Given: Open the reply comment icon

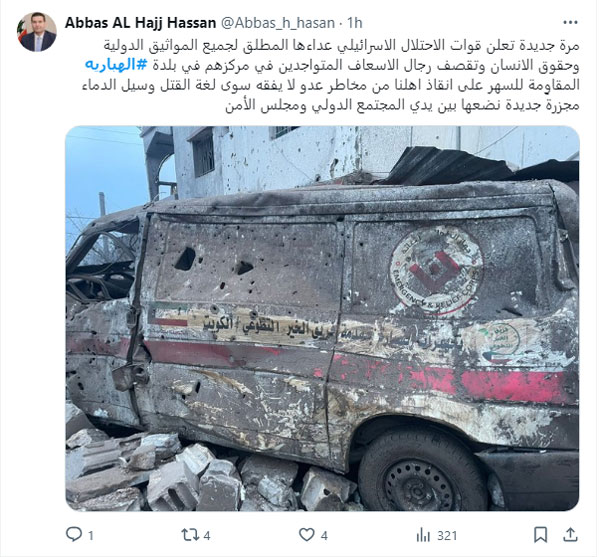Looking at the screenshot, I should point(73,534).
